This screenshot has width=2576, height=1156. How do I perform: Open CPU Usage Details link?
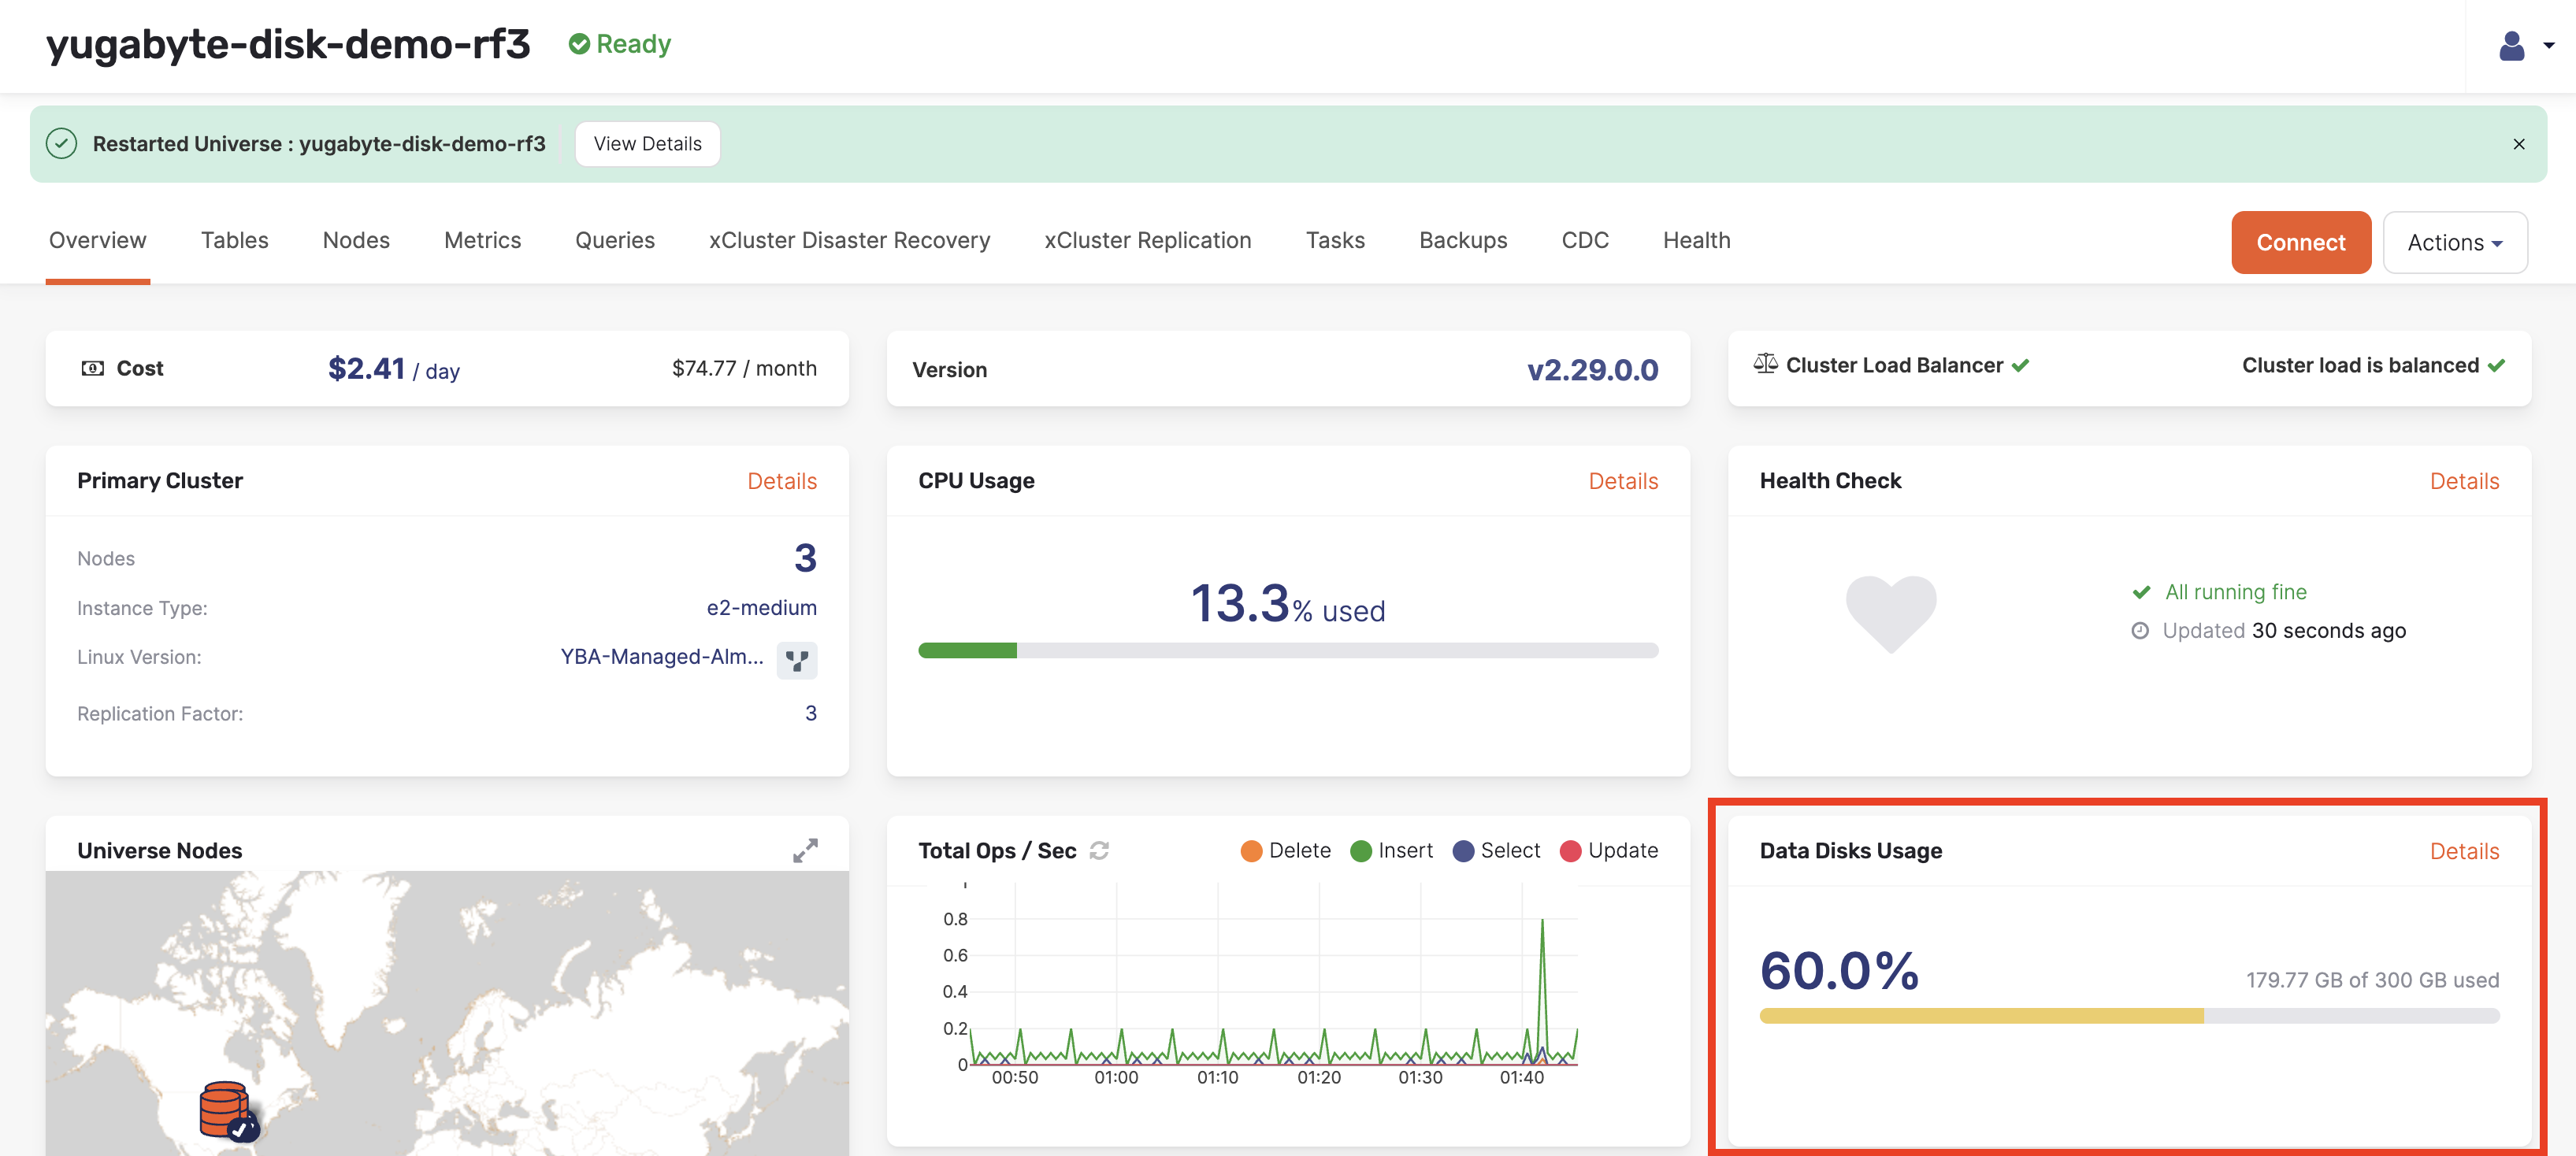point(1623,481)
